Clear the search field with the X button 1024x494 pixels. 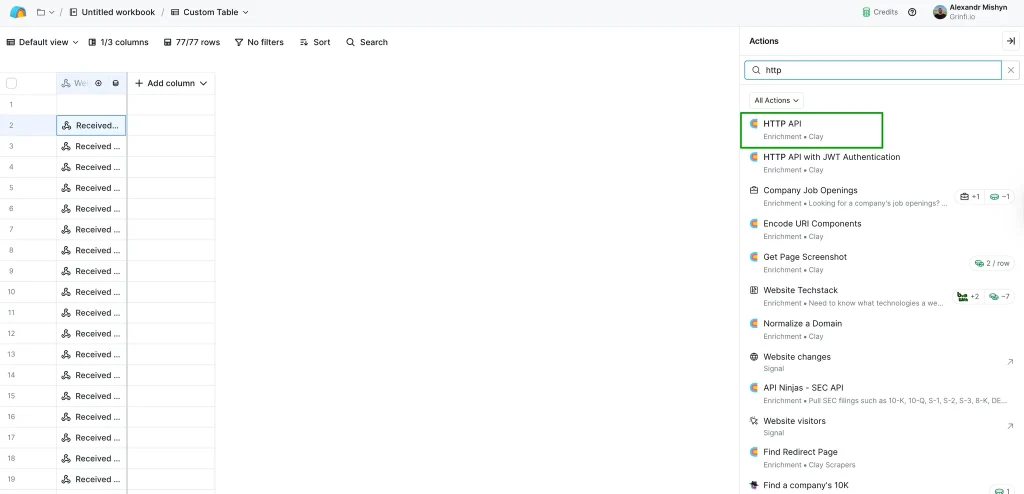[x=1011, y=70]
